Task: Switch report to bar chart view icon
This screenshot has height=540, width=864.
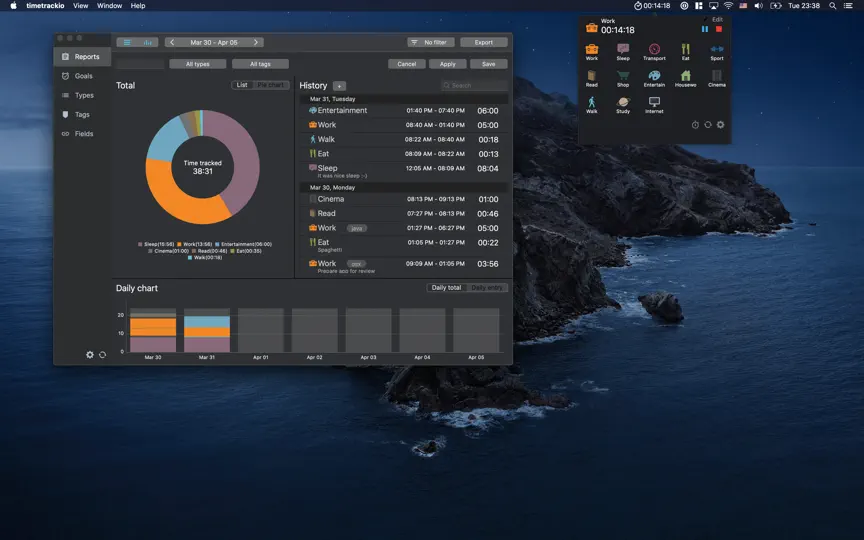Action: tap(148, 42)
